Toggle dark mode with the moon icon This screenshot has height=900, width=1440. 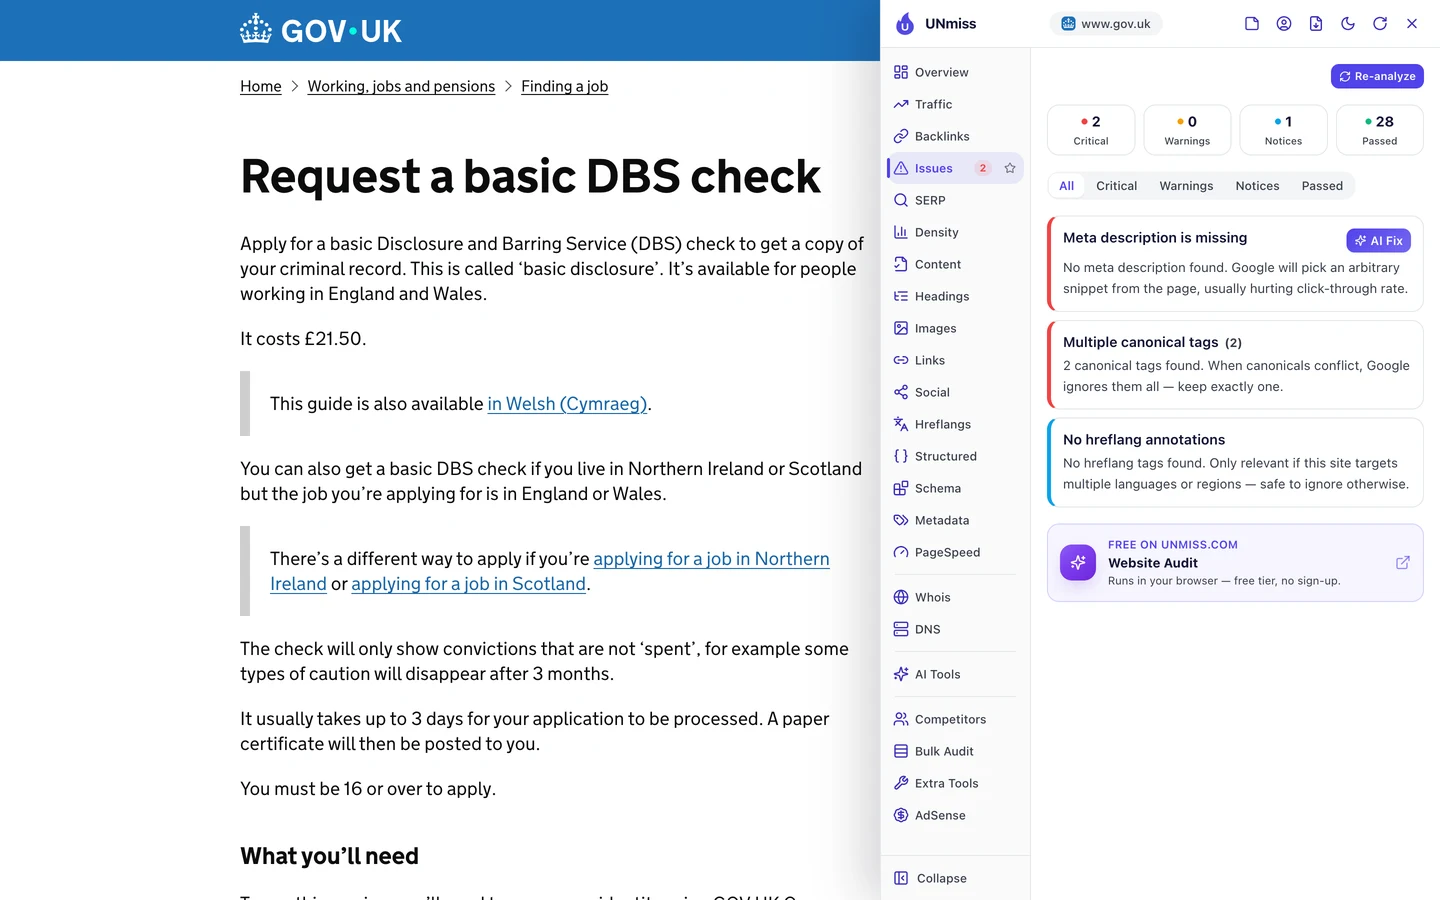coord(1348,24)
